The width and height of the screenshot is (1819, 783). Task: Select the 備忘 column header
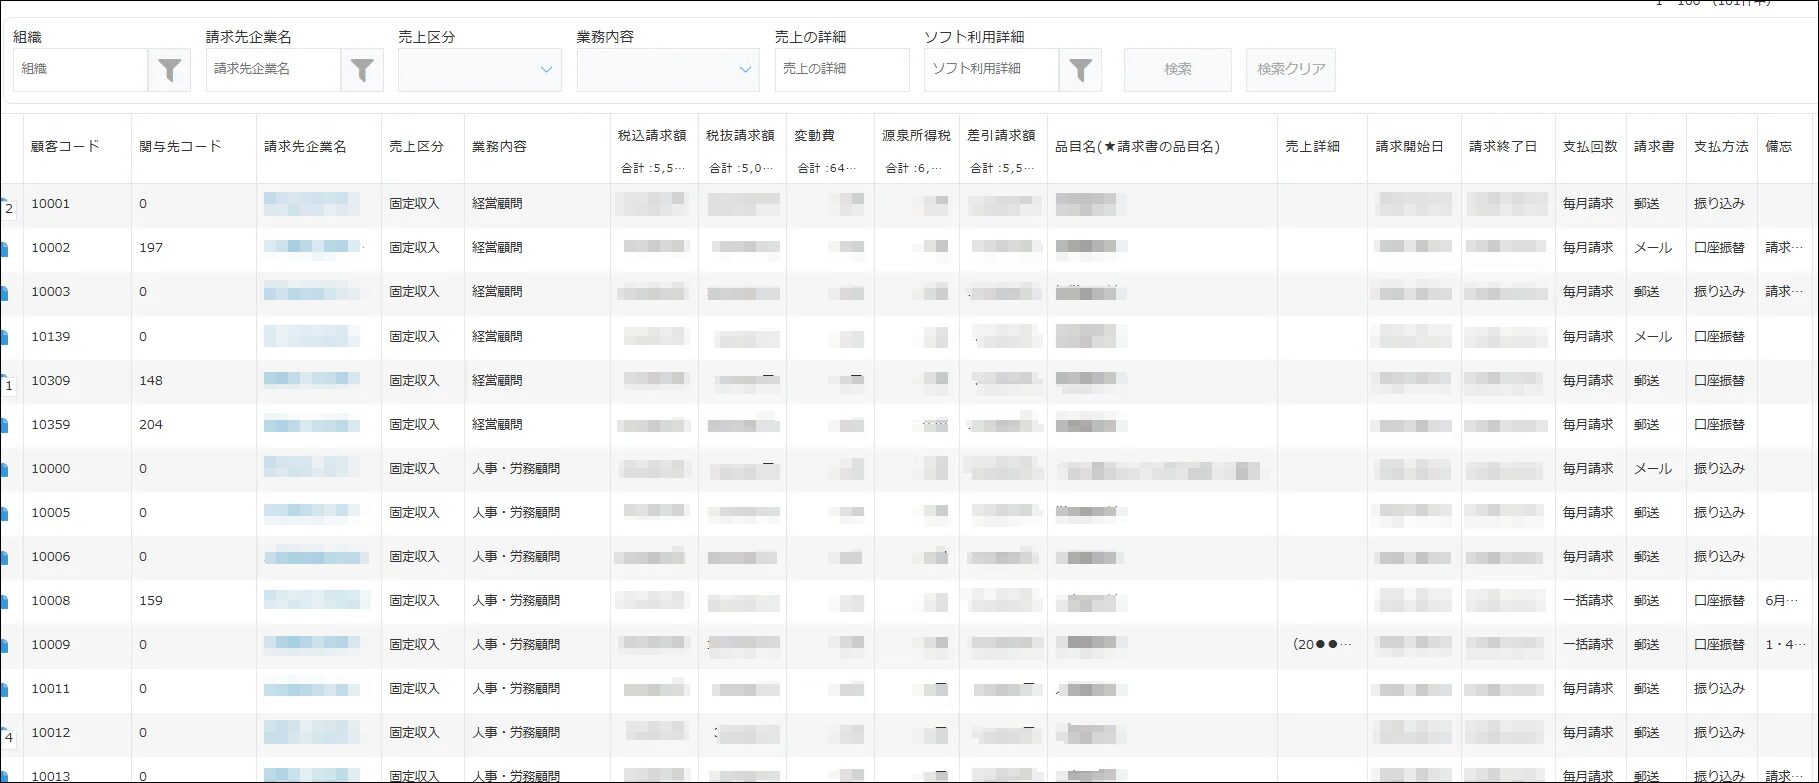(x=1779, y=146)
